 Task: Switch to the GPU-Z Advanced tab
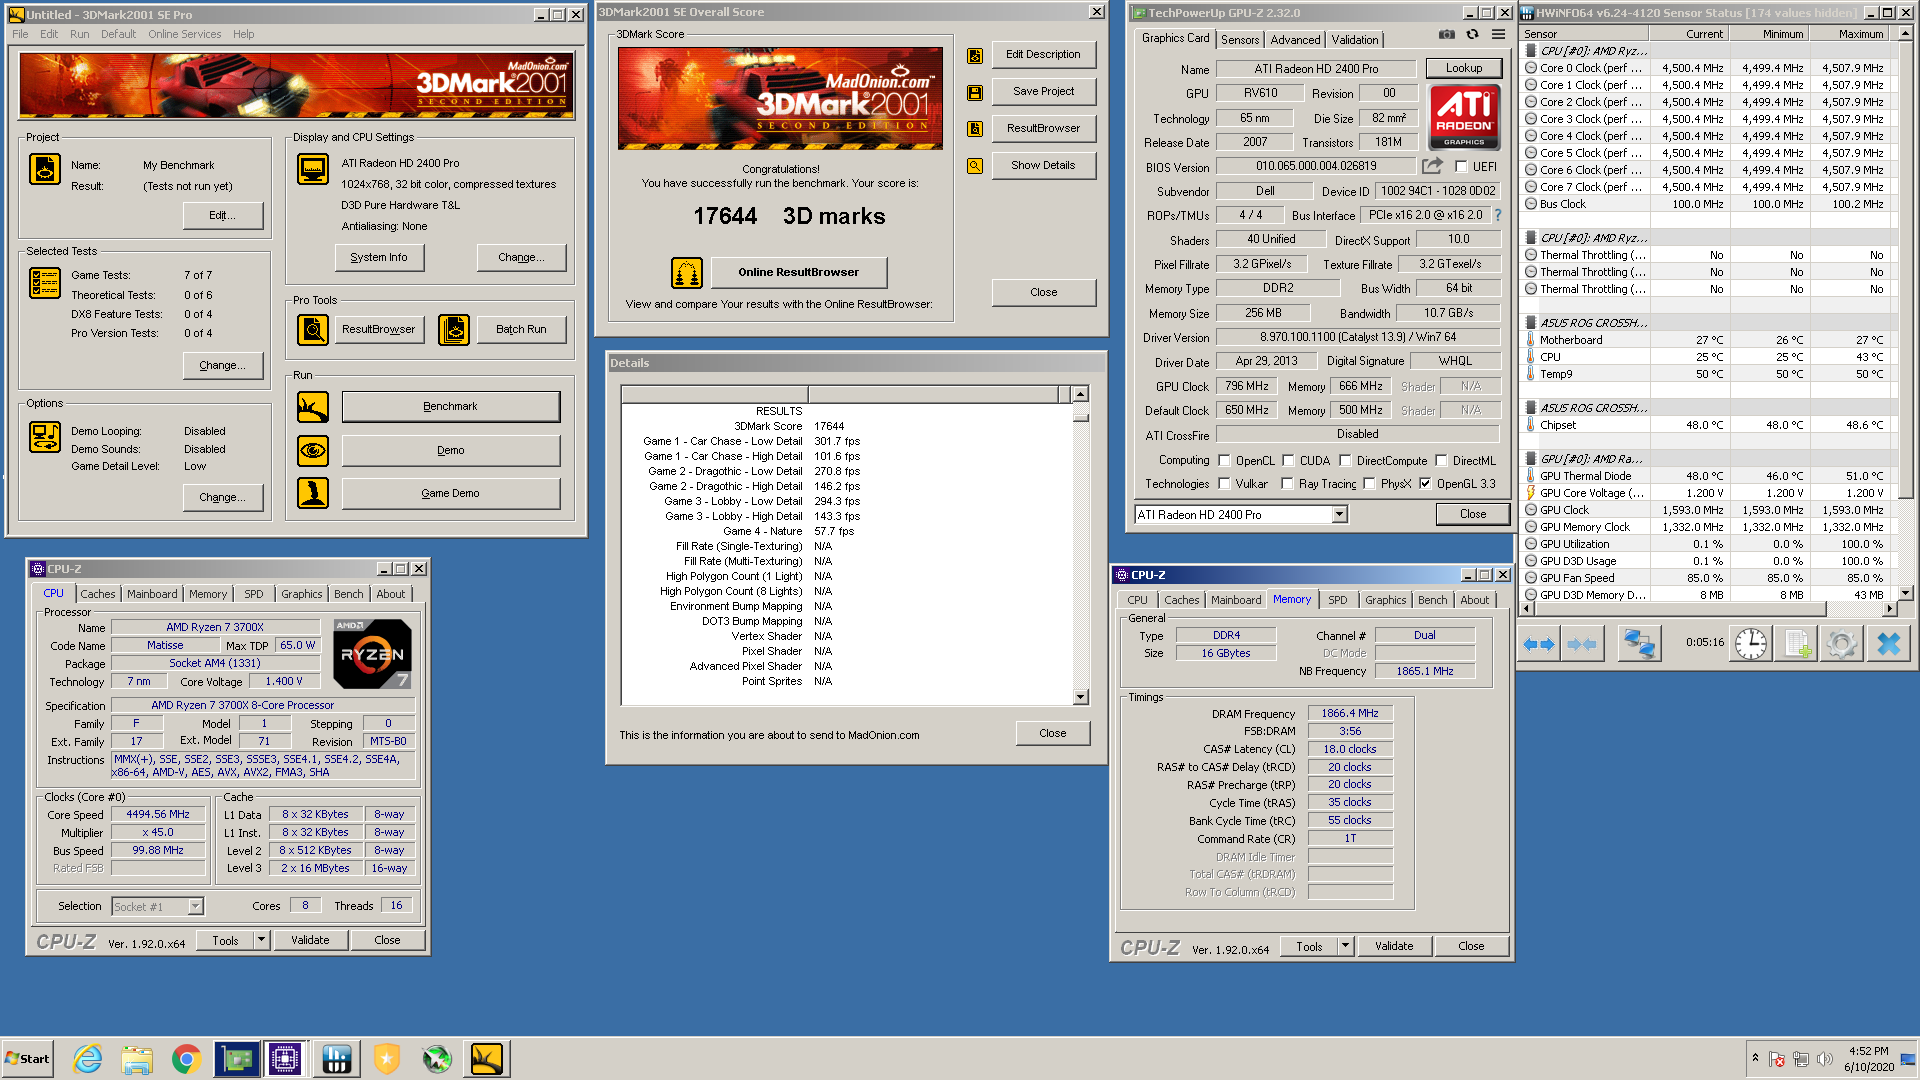[1295, 40]
